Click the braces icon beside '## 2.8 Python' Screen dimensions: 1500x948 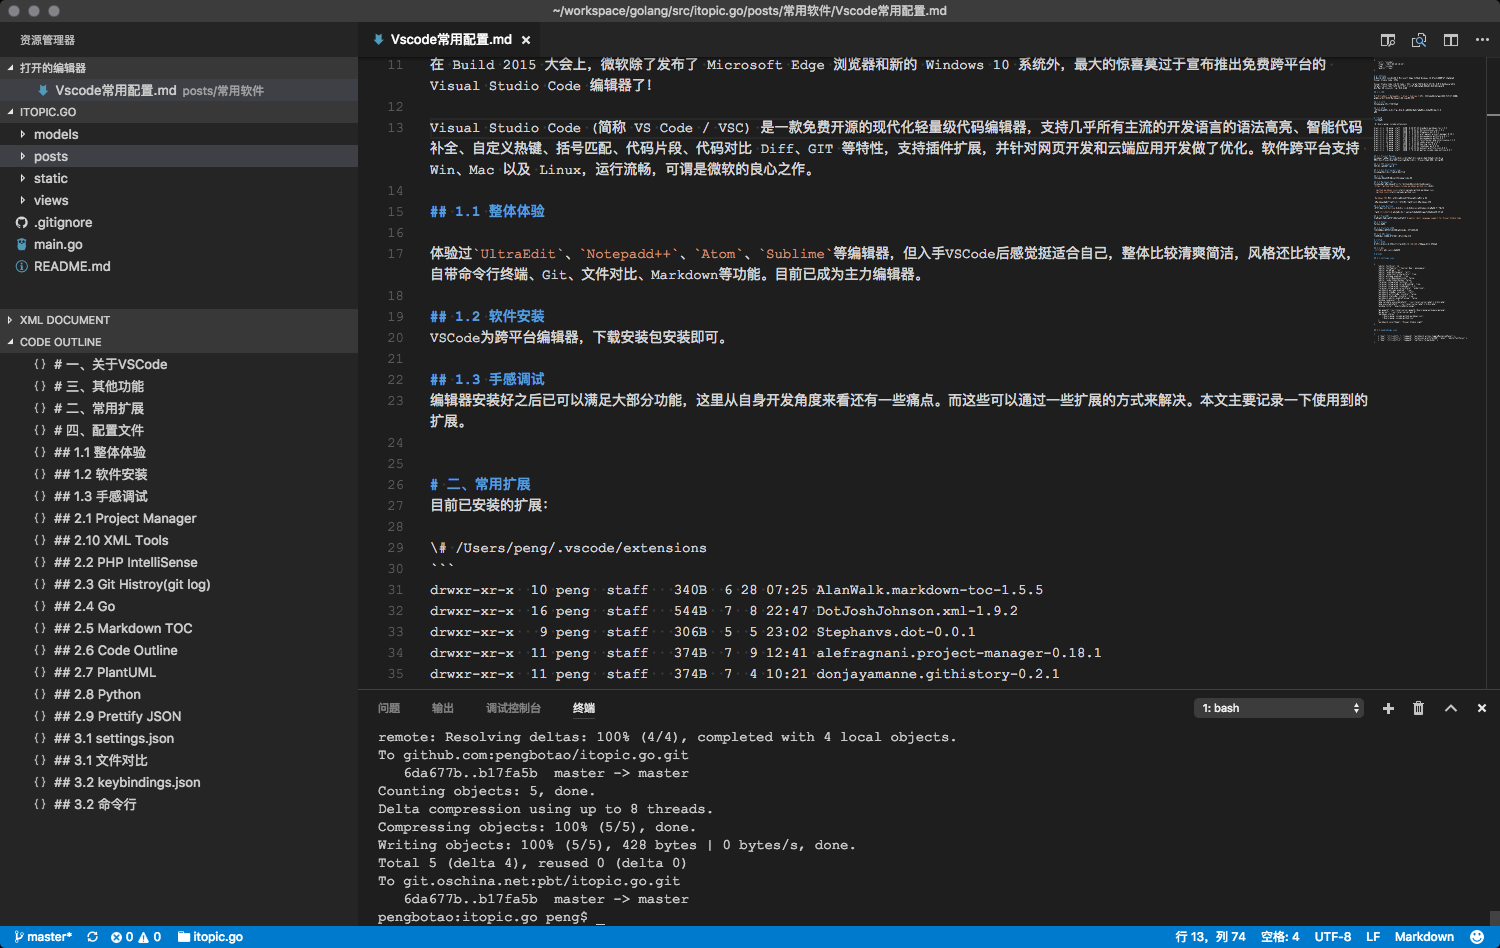point(40,694)
